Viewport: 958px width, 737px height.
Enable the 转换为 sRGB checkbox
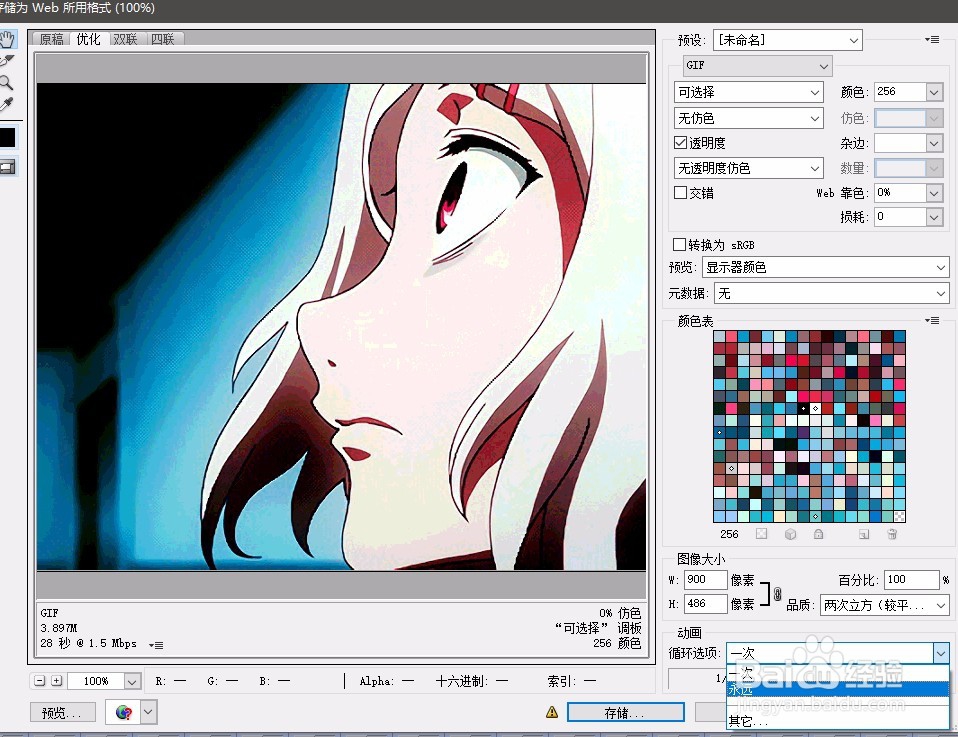(x=679, y=244)
